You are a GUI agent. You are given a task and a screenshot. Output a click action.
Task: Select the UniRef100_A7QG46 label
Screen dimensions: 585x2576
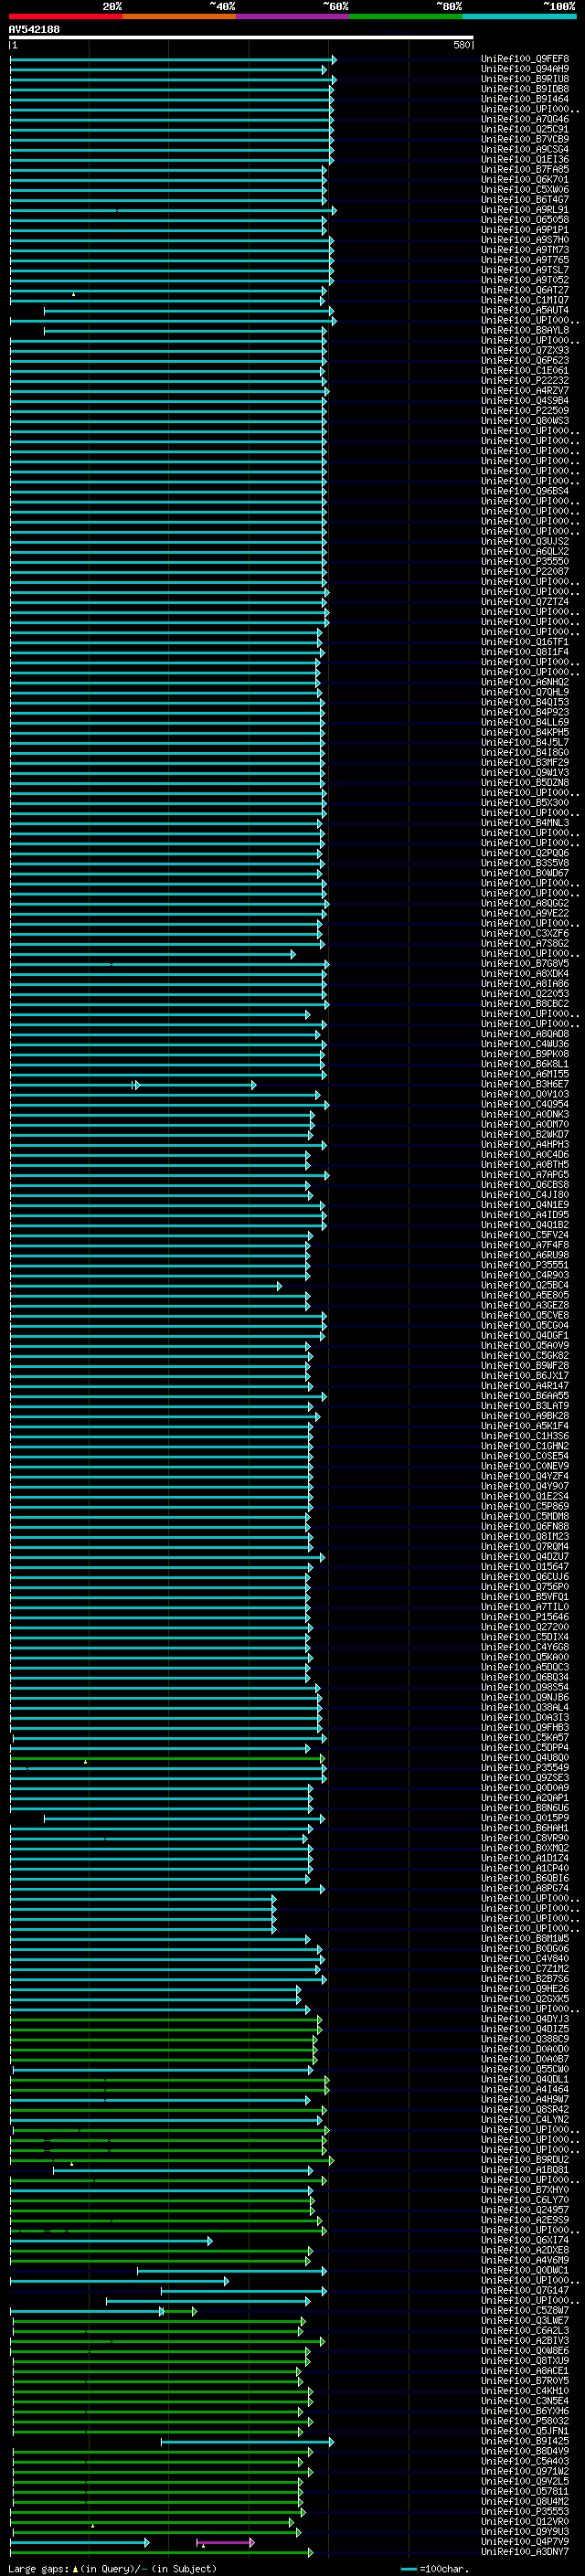[x=525, y=119]
